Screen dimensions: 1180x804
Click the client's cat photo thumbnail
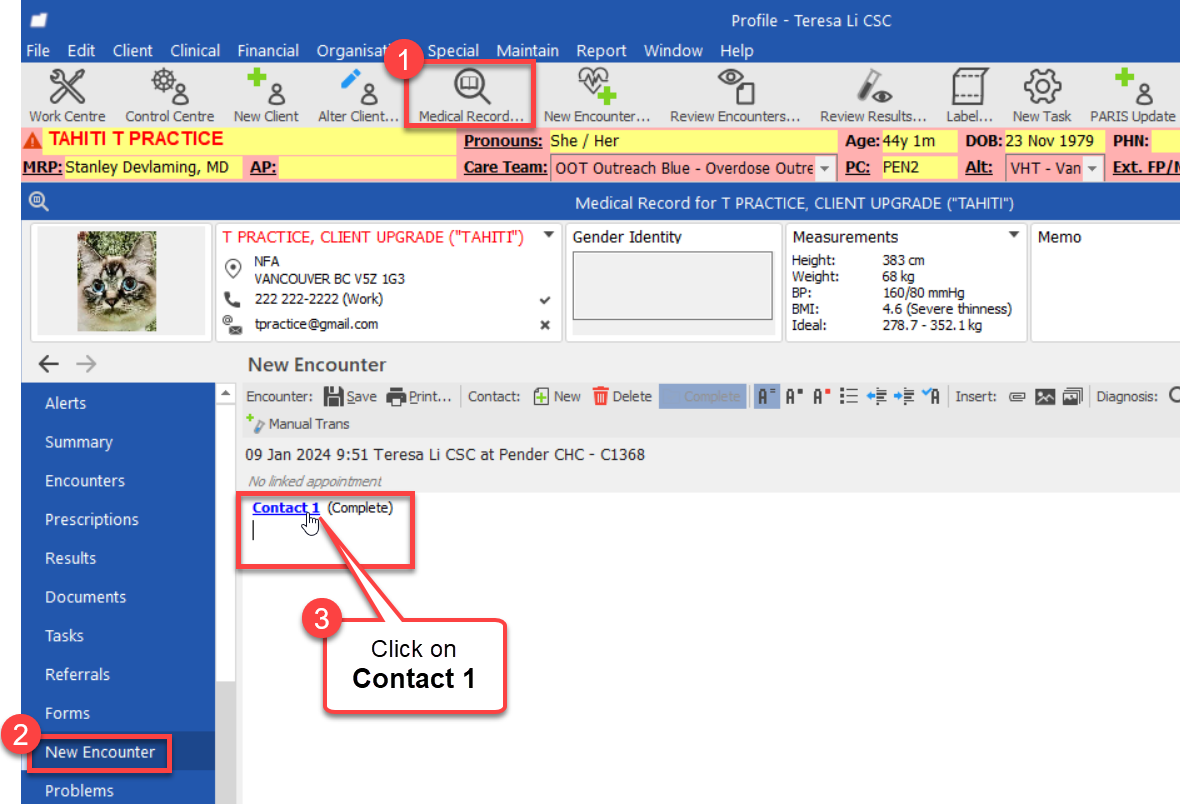117,283
